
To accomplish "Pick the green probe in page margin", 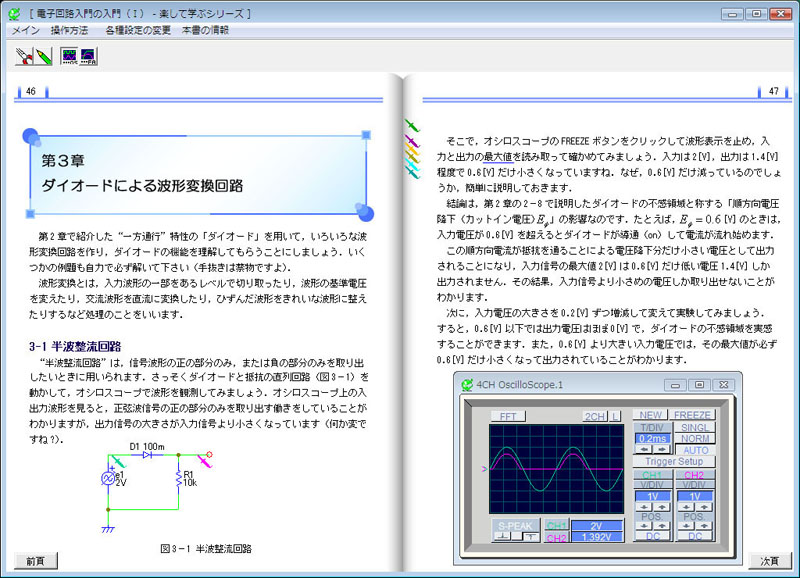I will pyautogui.click(x=412, y=125).
